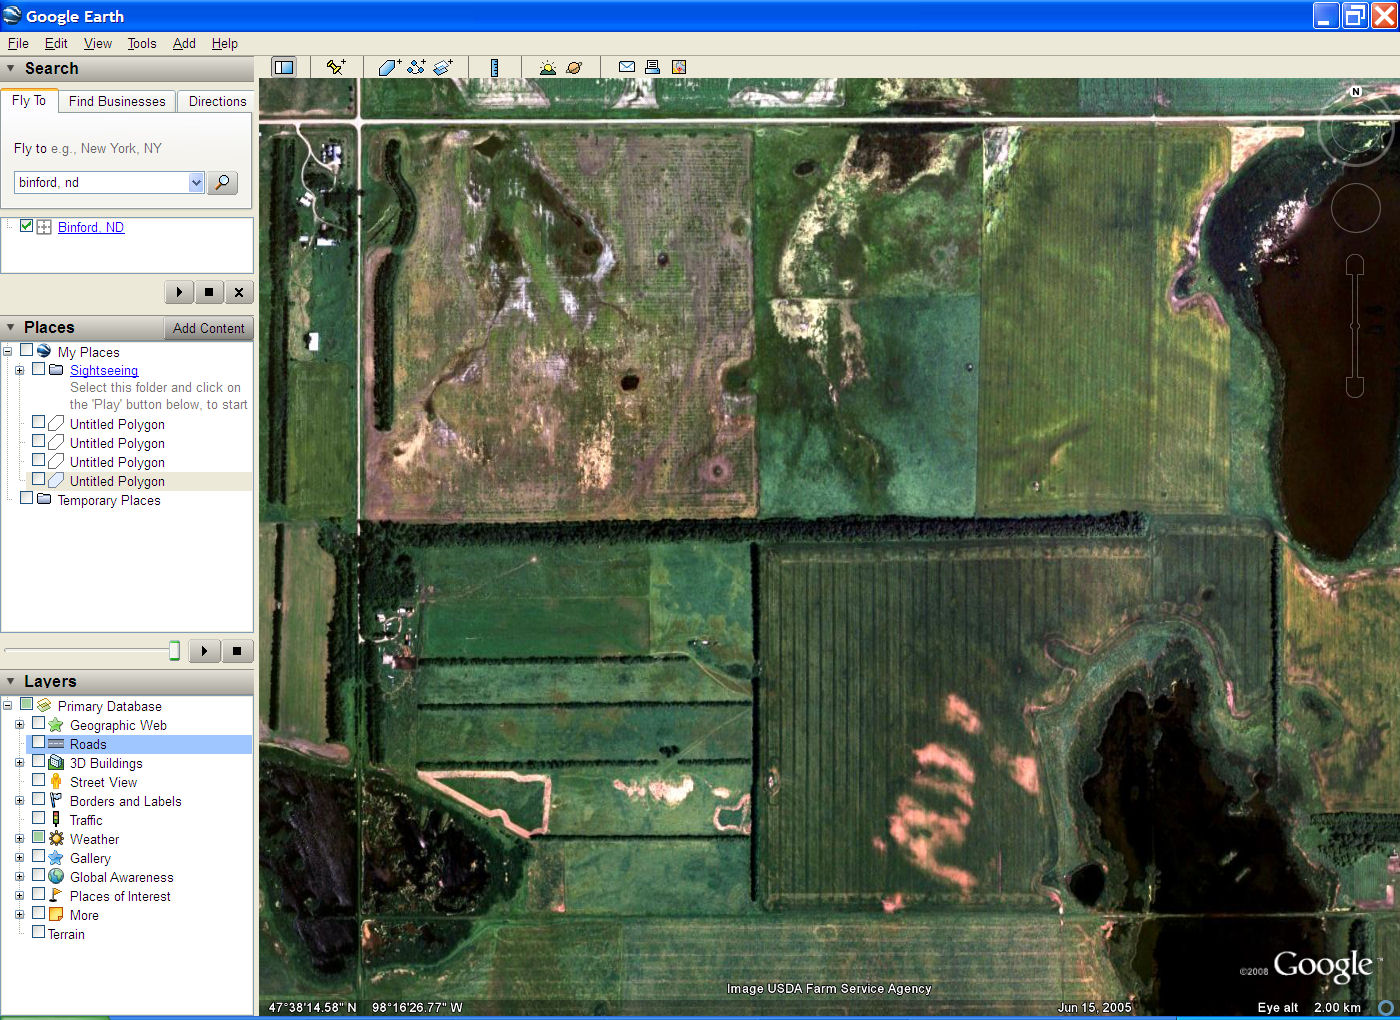This screenshot has height=1020, width=1400.
Task: Expand the Sightseeing folder tree node
Action: 19,370
